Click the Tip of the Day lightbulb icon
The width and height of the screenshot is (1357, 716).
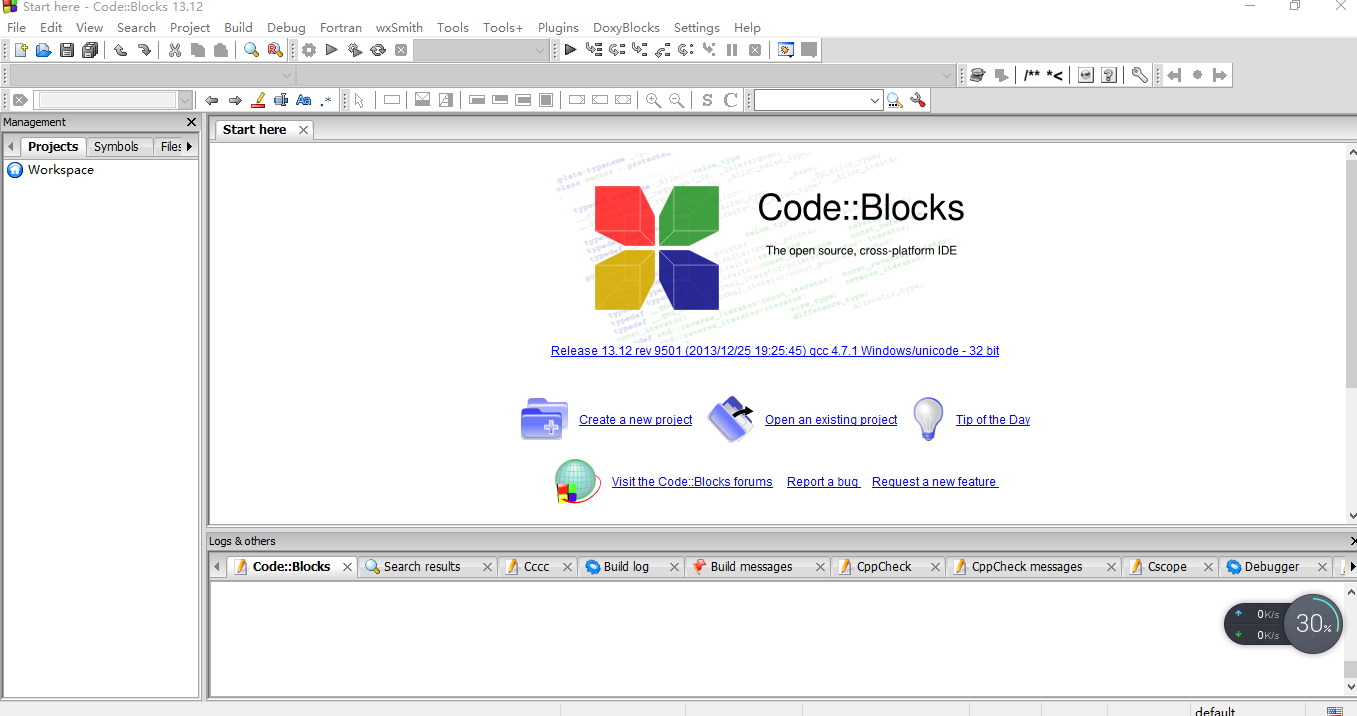[x=929, y=419]
